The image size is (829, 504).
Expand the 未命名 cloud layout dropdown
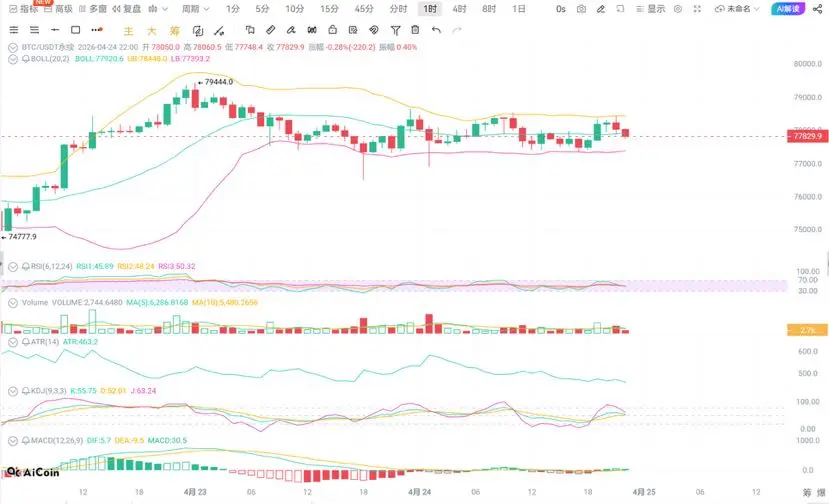tap(737, 9)
